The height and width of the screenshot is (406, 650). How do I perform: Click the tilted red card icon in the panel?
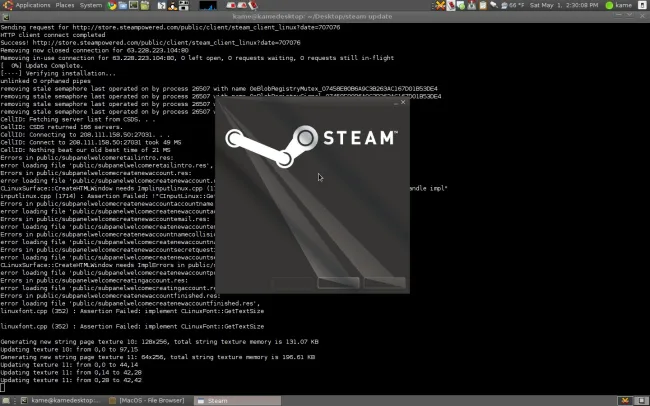coord(253,5)
